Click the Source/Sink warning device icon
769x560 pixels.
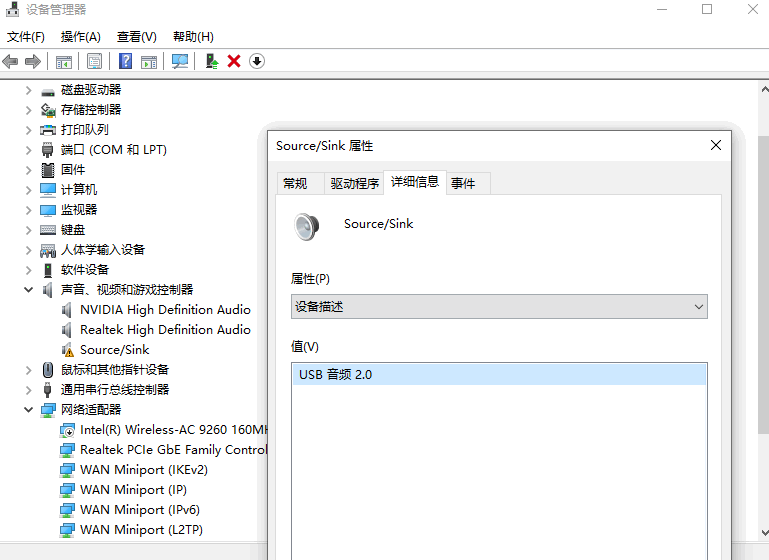click(x=67, y=350)
